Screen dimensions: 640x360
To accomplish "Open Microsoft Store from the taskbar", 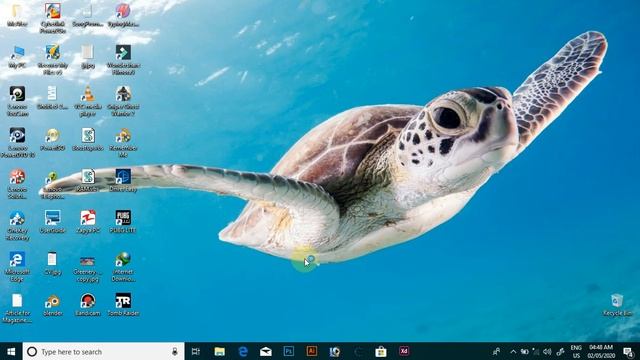I will (x=381, y=351).
